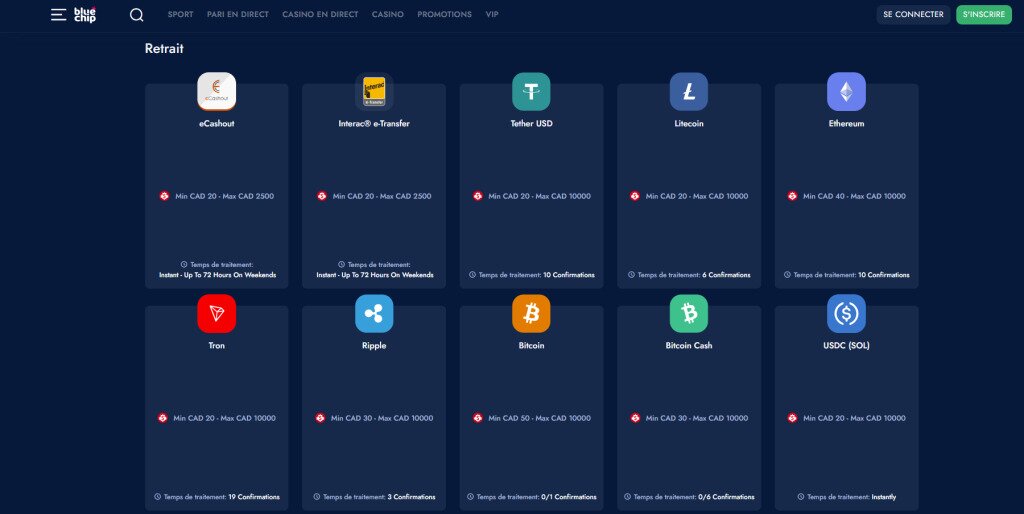1024x514 pixels.
Task: Click Canadian flag icon in Tron card
Action: 163,418
